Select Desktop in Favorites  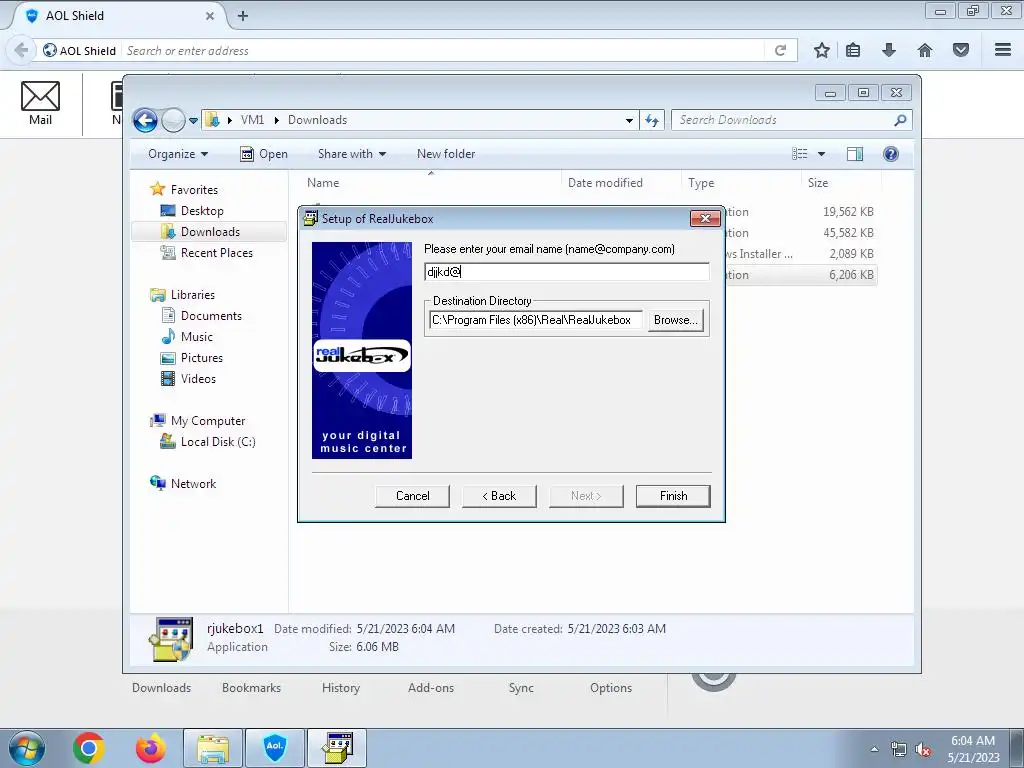coord(202,211)
